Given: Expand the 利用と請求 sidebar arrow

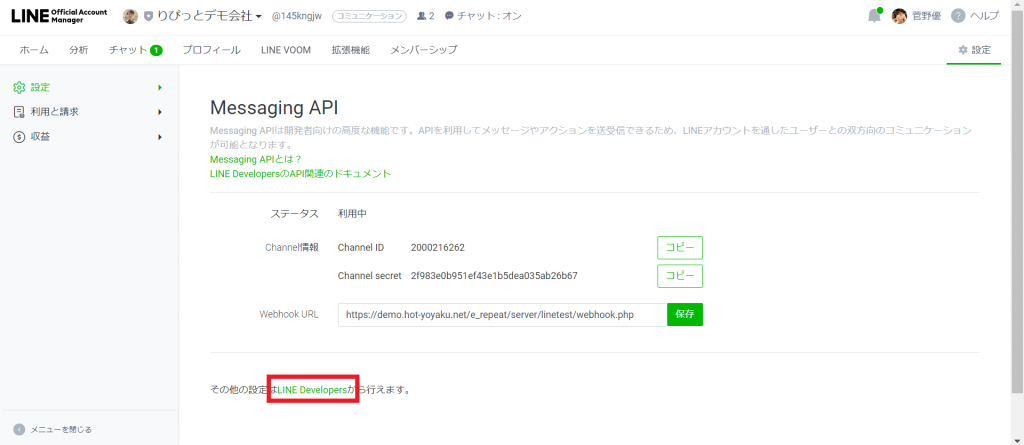Looking at the screenshot, I should tap(159, 112).
